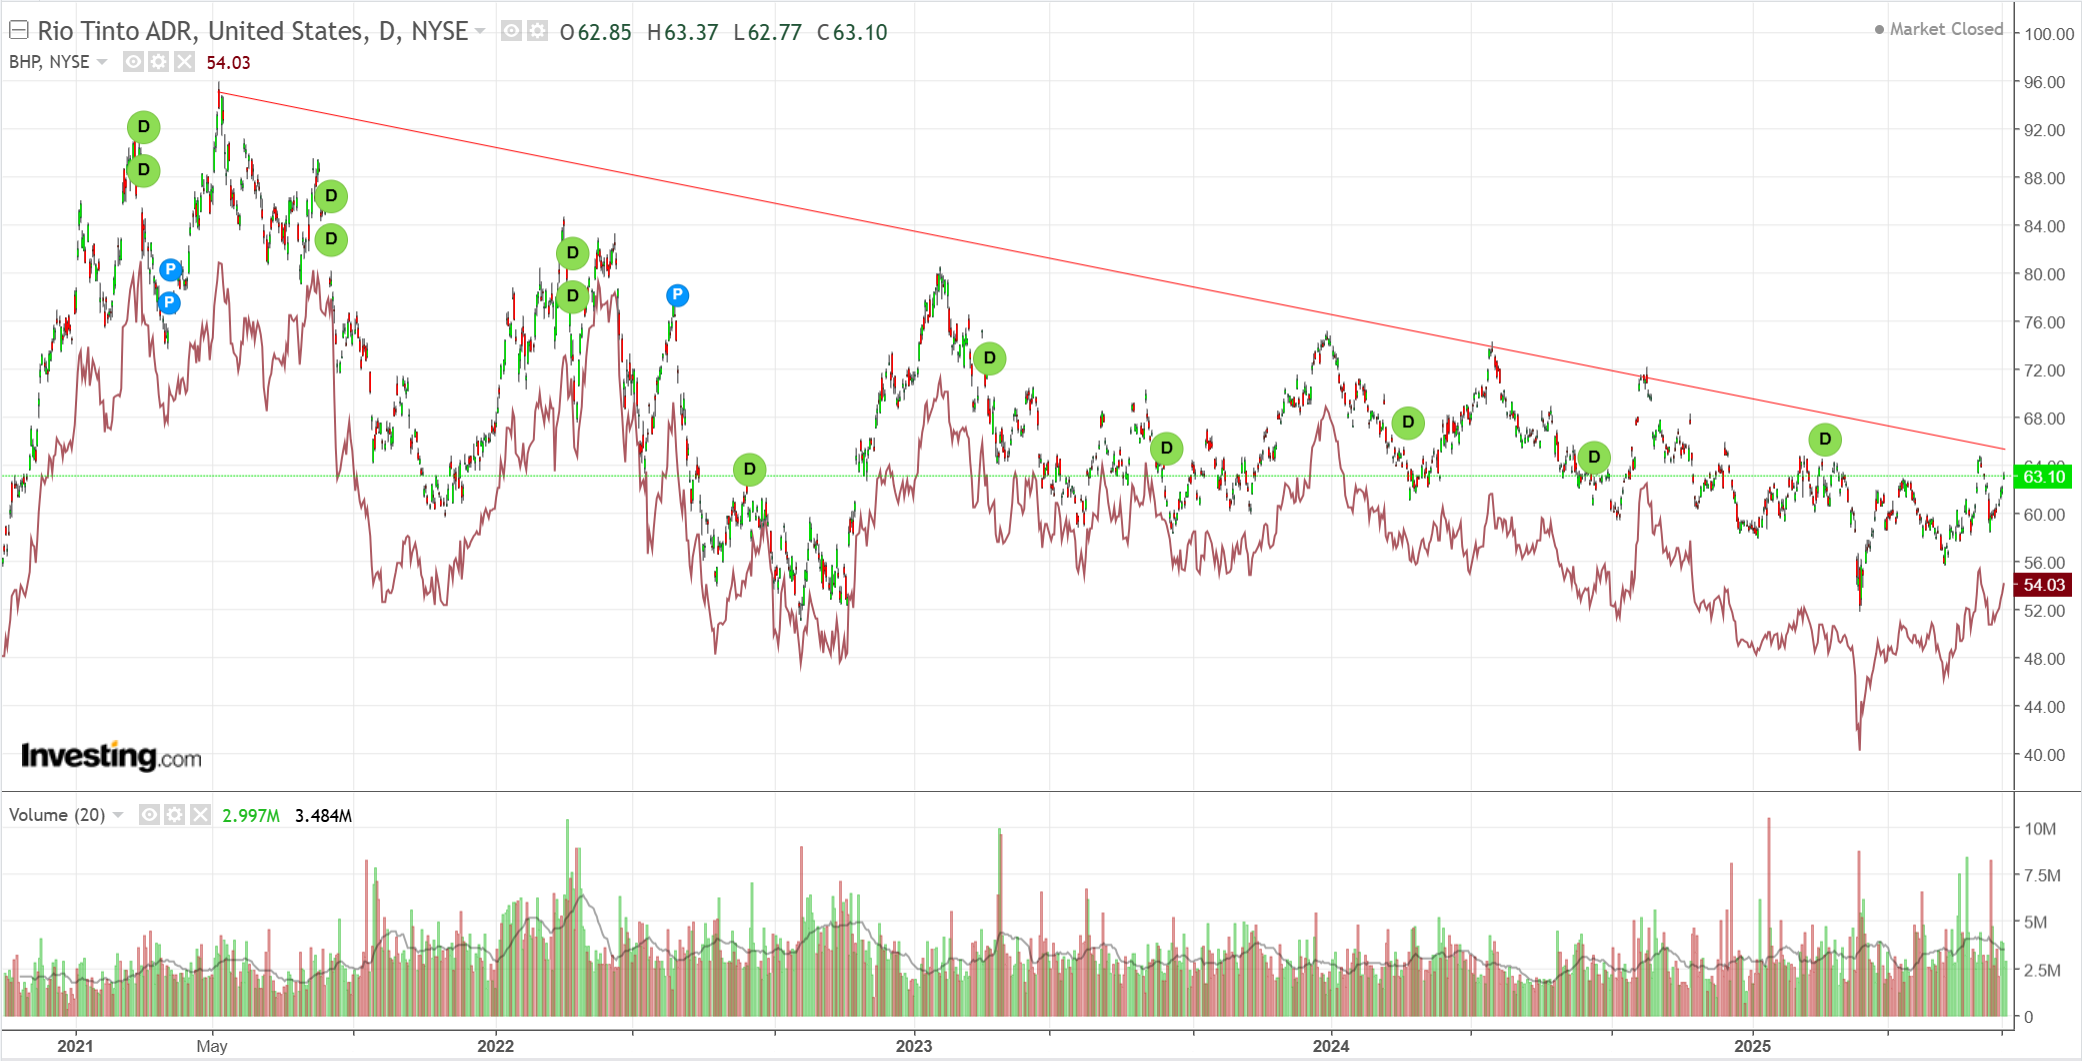Click the 100.00 price axis label
The image size is (2082, 1061).
(2049, 34)
